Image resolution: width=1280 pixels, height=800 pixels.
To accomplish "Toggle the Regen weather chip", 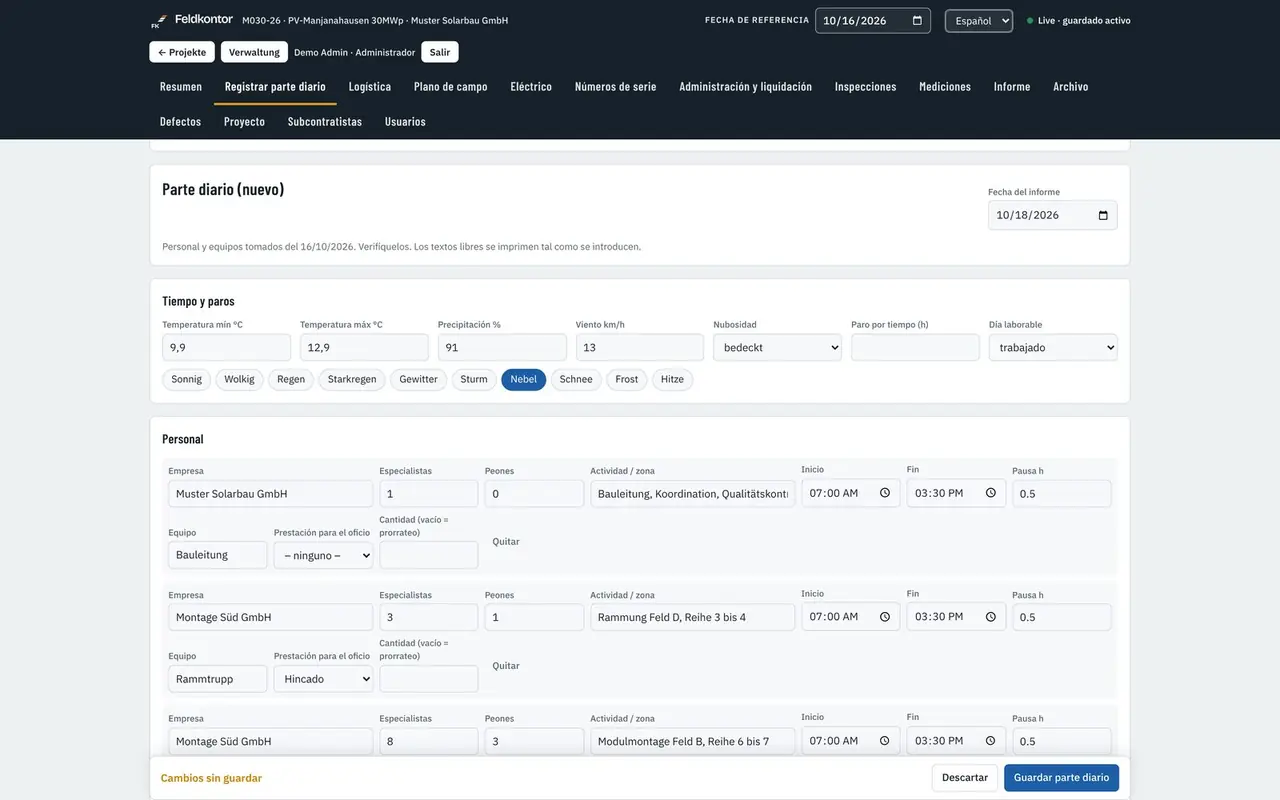I will click(x=291, y=380).
